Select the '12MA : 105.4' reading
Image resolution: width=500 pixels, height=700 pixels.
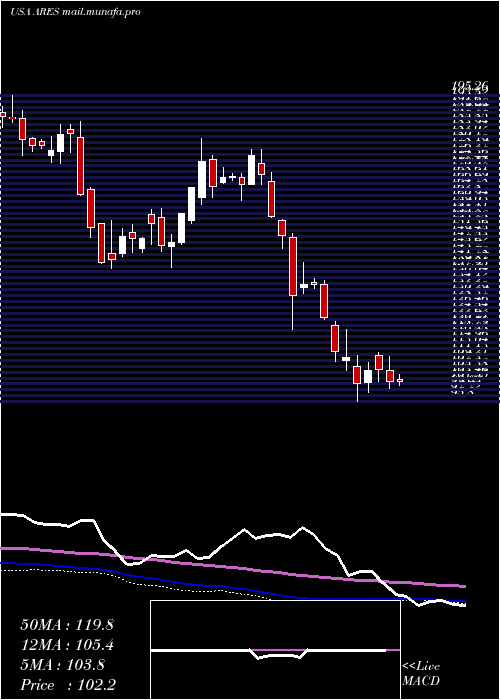67,645
